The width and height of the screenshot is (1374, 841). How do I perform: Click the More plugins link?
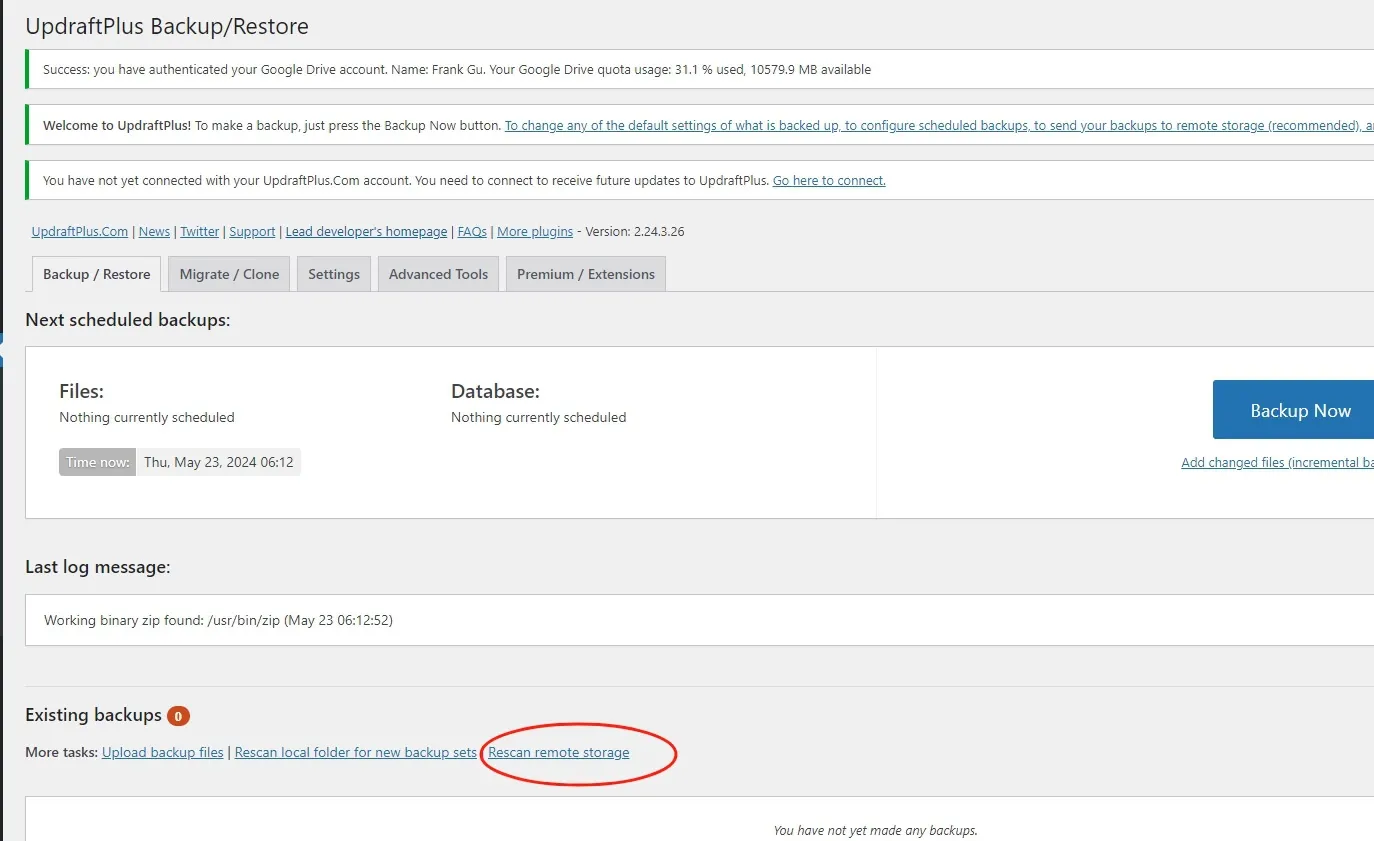click(x=535, y=231)
